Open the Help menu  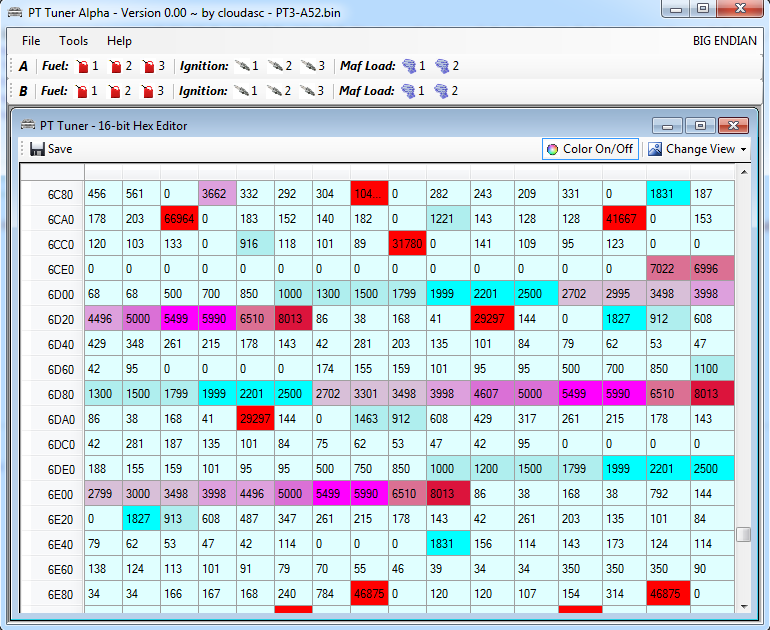pyautogui.click(x=119, y=41)
